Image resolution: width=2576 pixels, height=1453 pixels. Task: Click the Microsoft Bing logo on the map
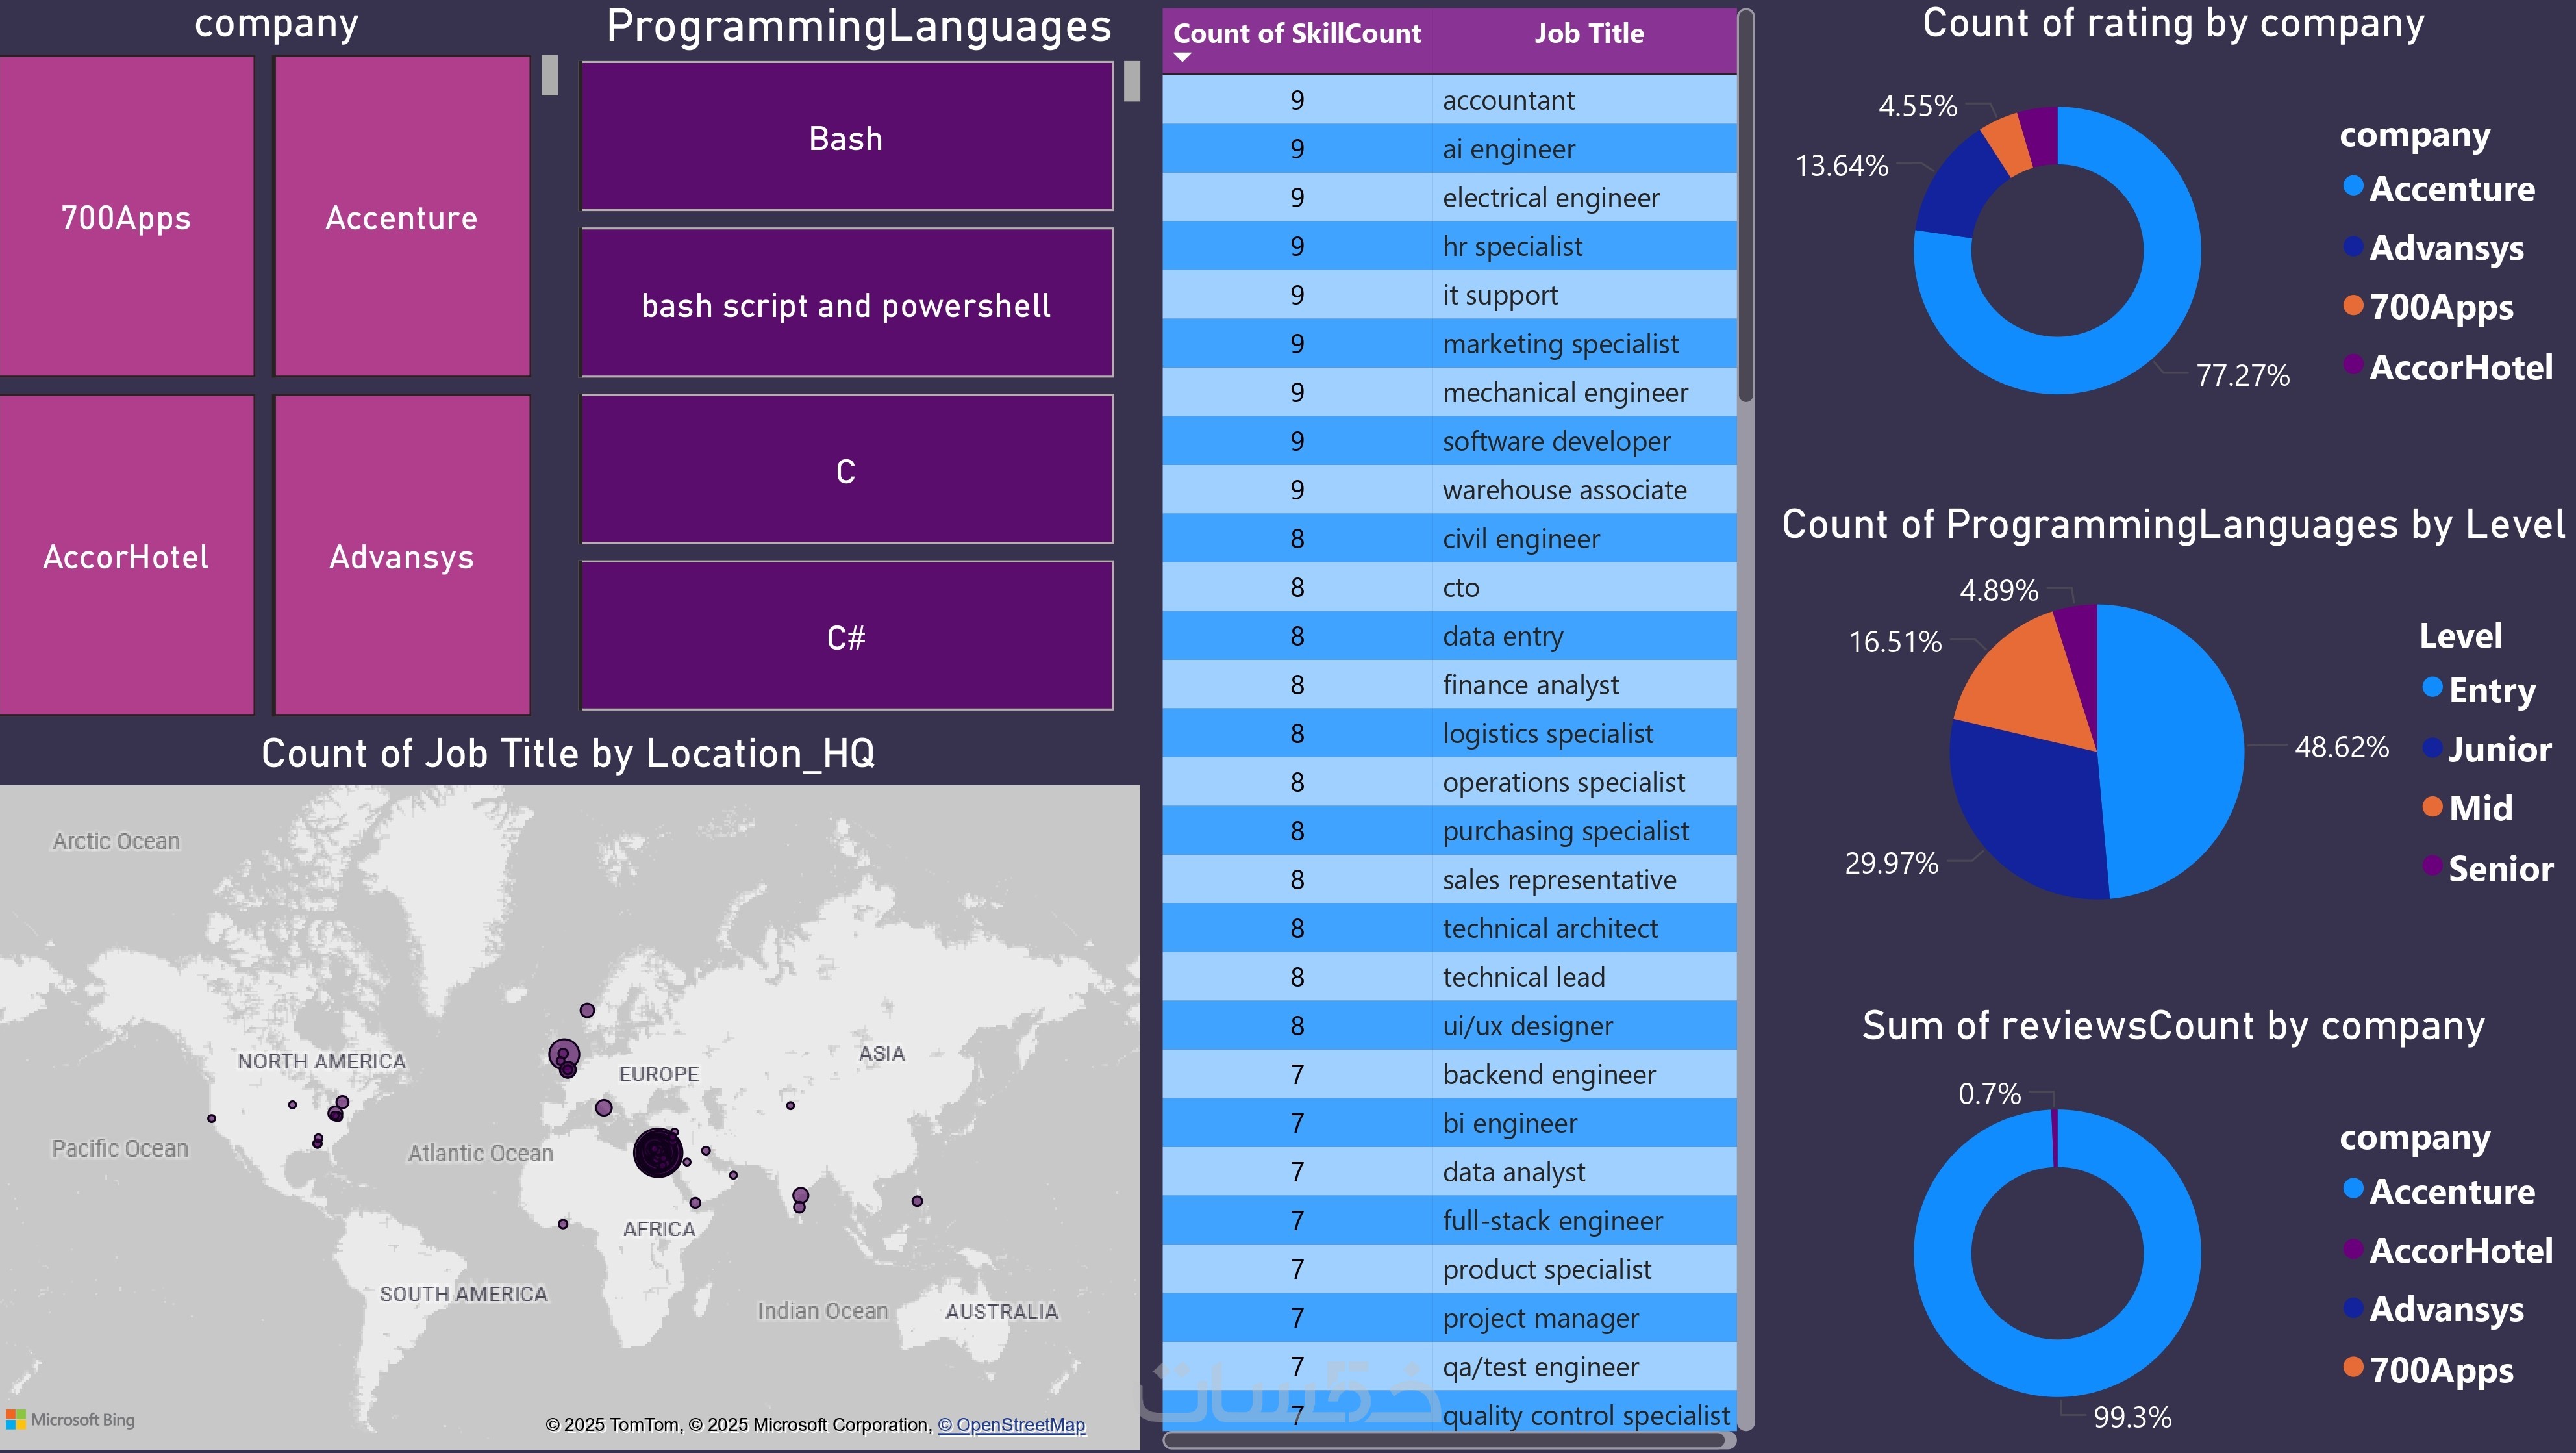coord(70,1419)
